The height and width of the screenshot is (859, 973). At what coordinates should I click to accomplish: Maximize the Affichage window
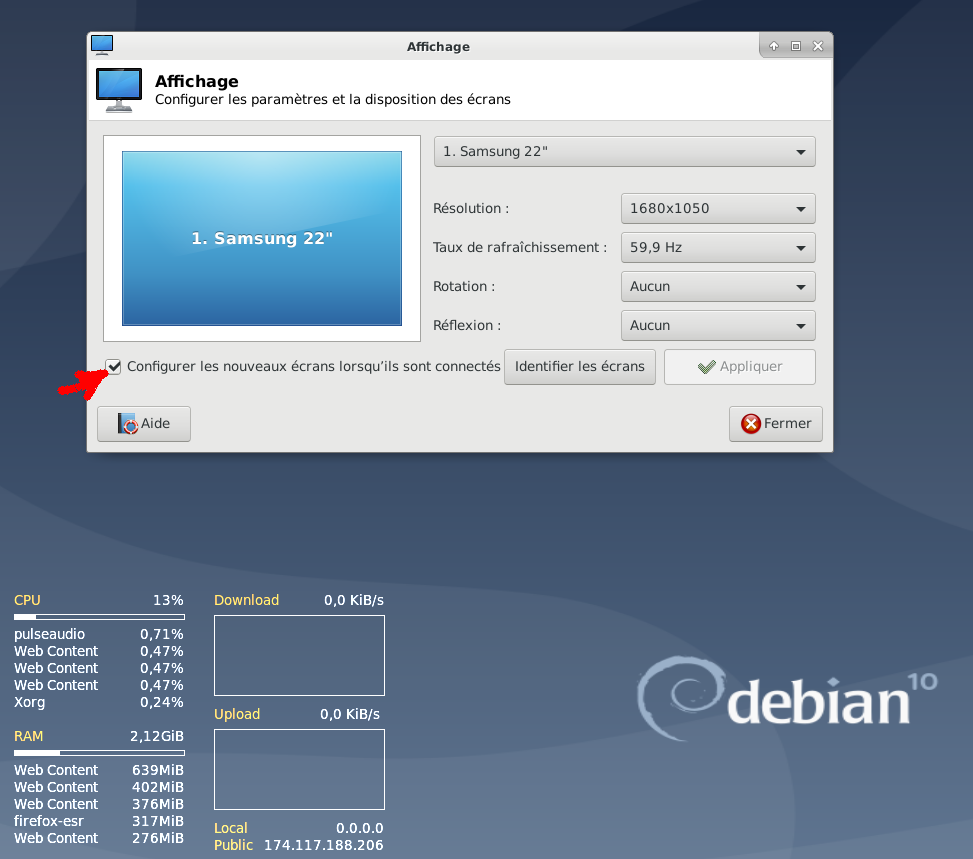click(796, 46)
